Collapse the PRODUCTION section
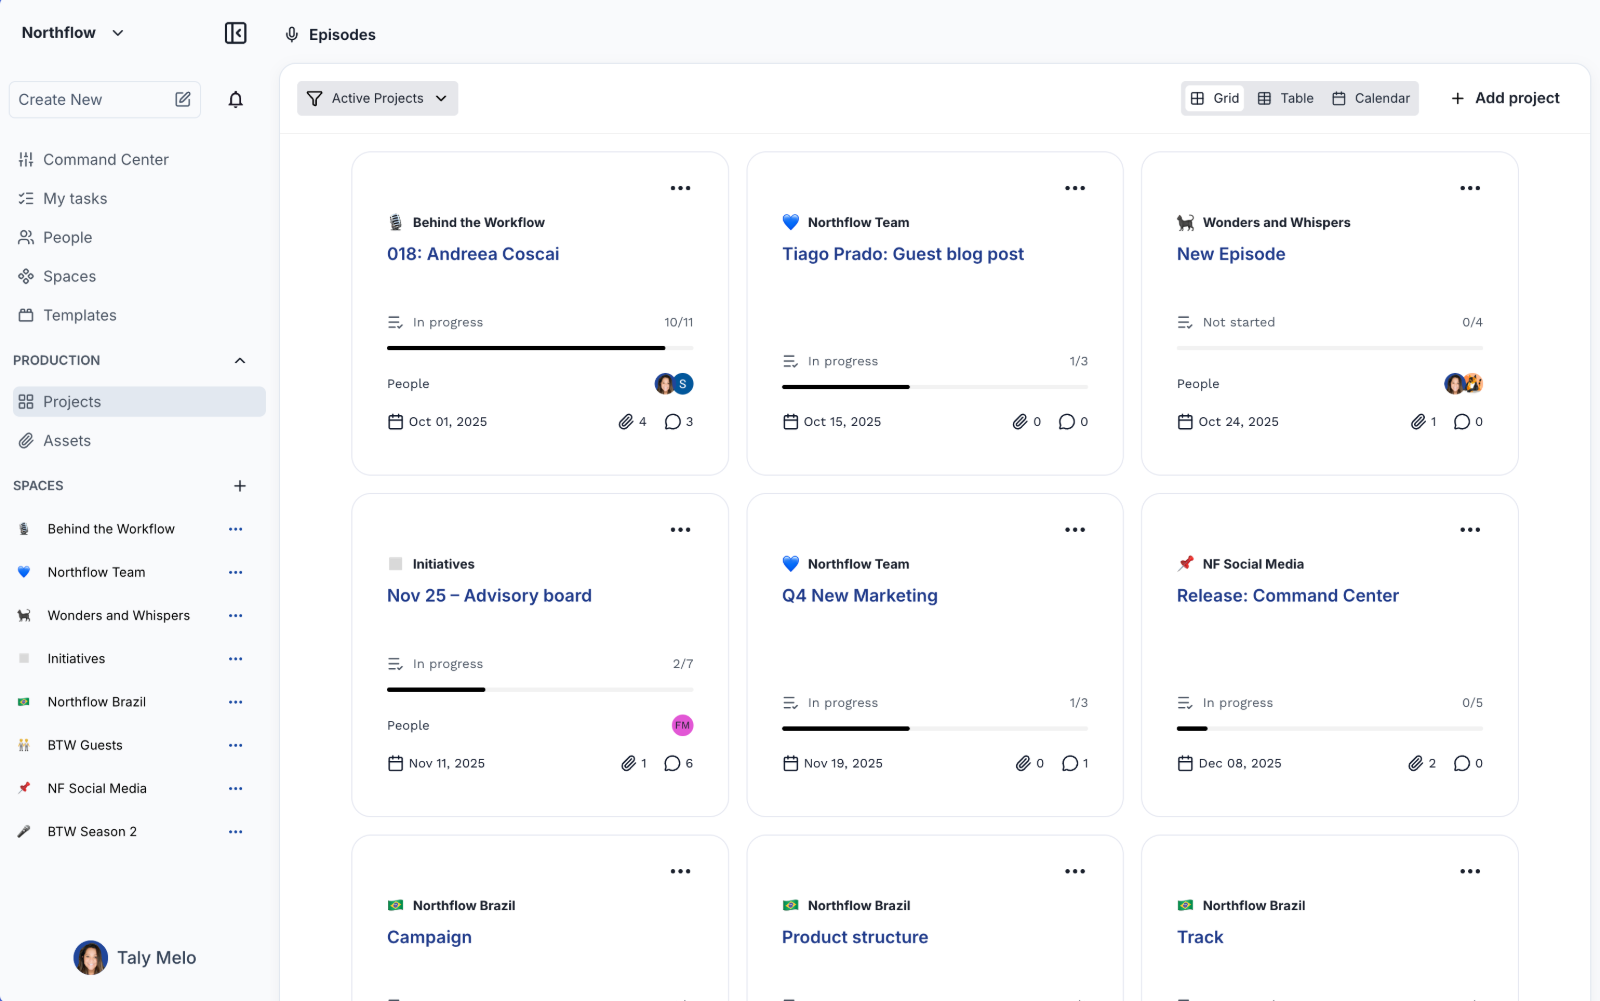This screenshot has height=1001, width=1600. pos(240,361)
